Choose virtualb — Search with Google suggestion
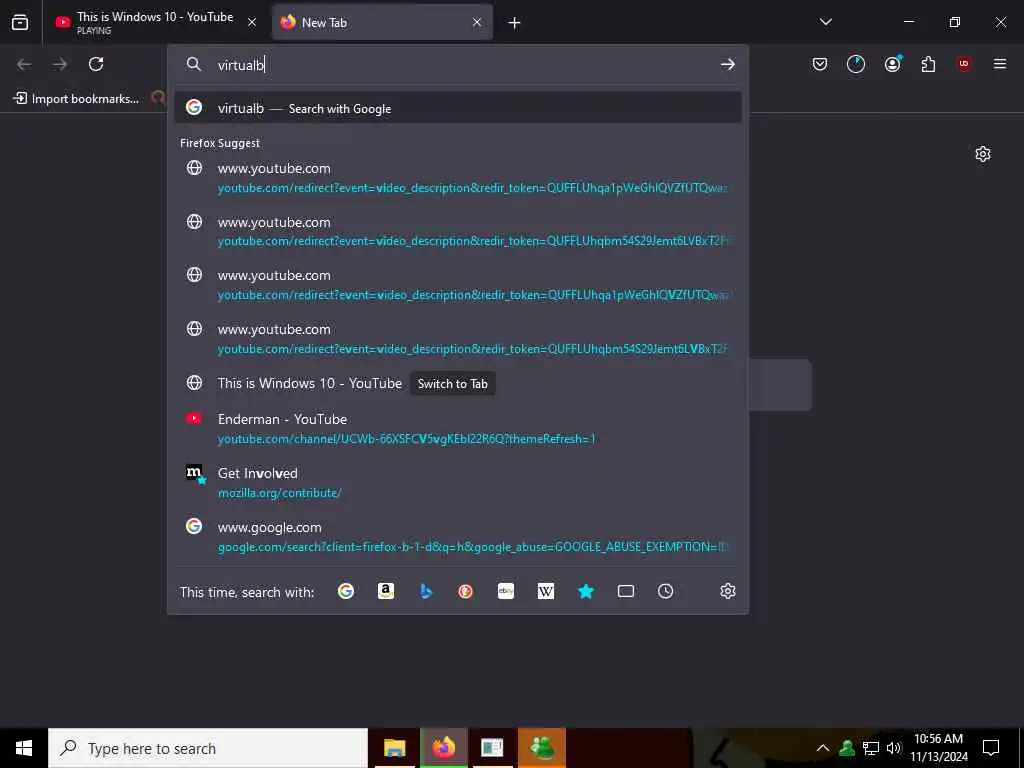The height and width of the screenshot is (768, 1024). pos(458,108)
